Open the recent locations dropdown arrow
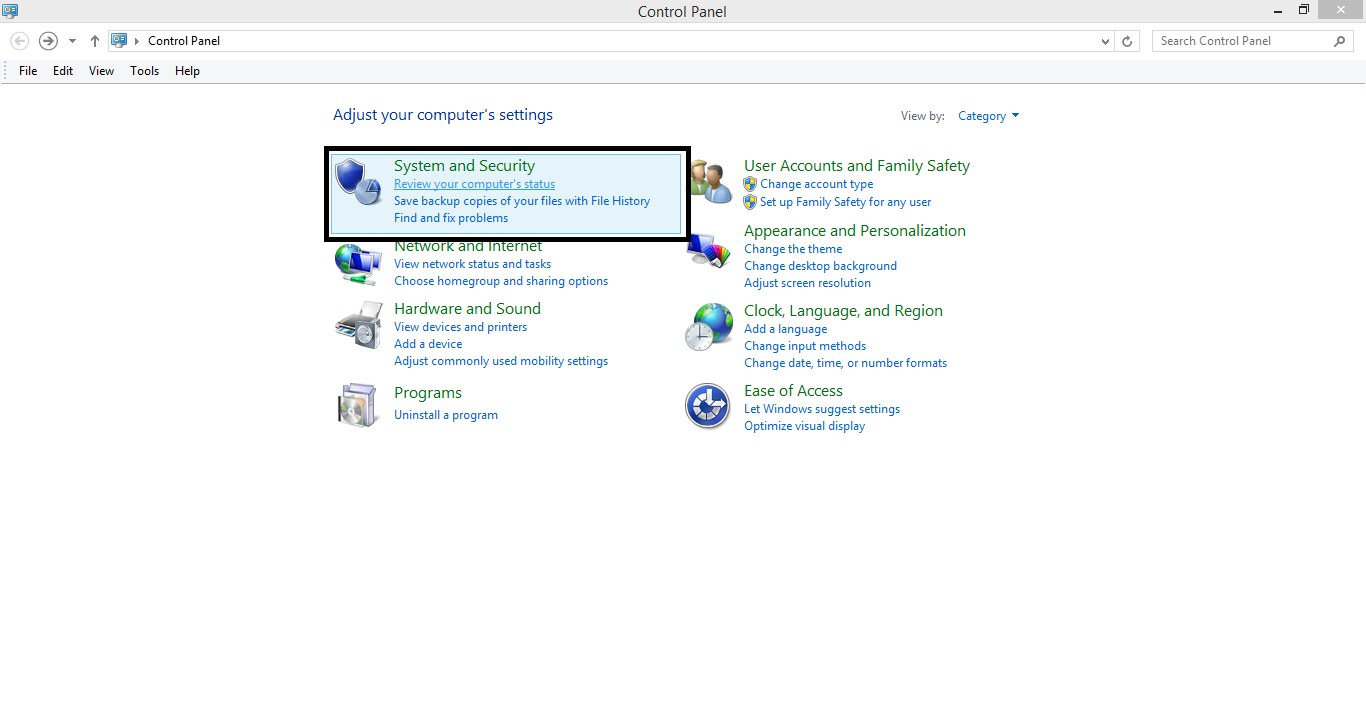 coord(72,41)
